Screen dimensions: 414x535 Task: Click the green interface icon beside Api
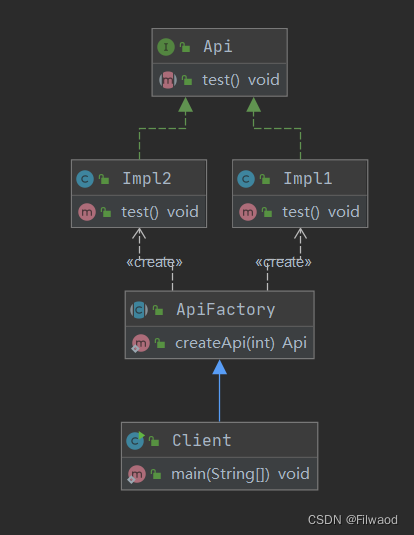[166, 47]
